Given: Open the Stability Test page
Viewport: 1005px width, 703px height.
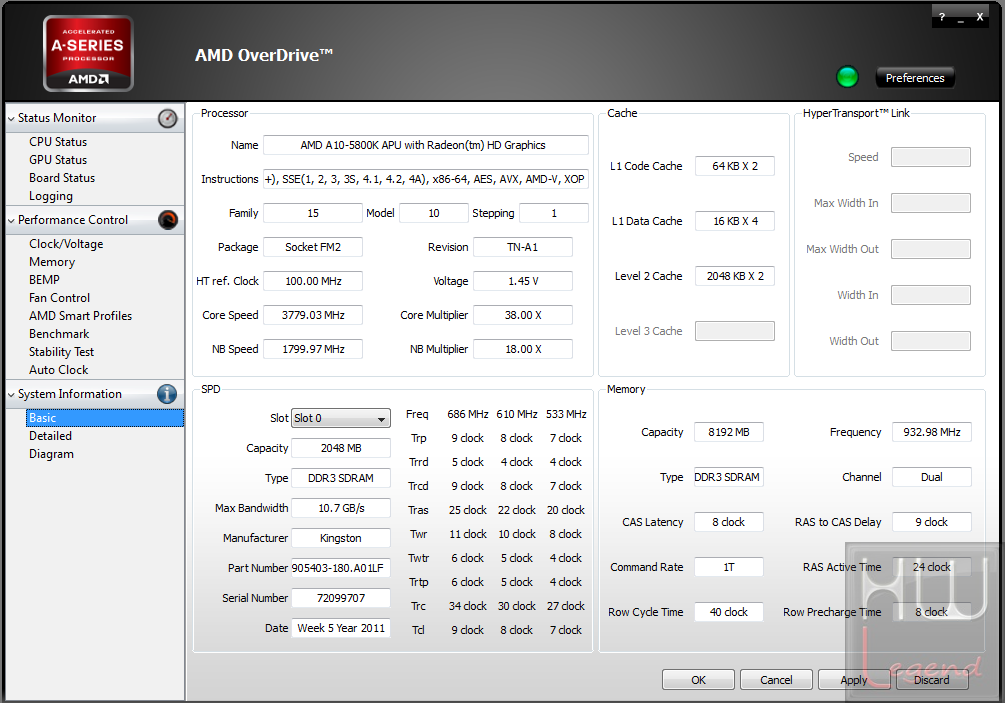Looking at the screenshot, I should click(x=61, y=351).
